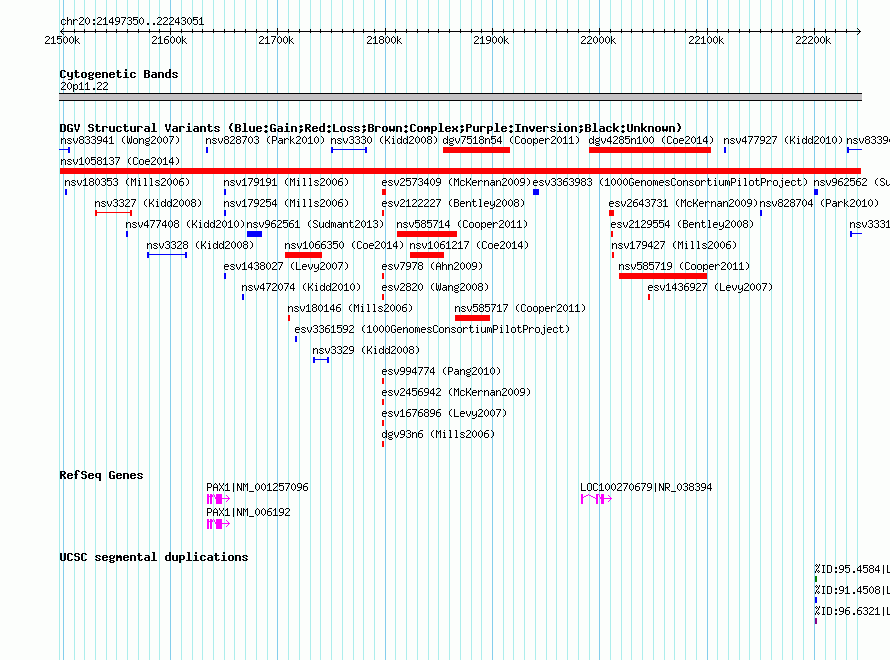Click the %ID:91.4508 segmental duplication entry
This screenshot has width=890, height=660.
852,590
